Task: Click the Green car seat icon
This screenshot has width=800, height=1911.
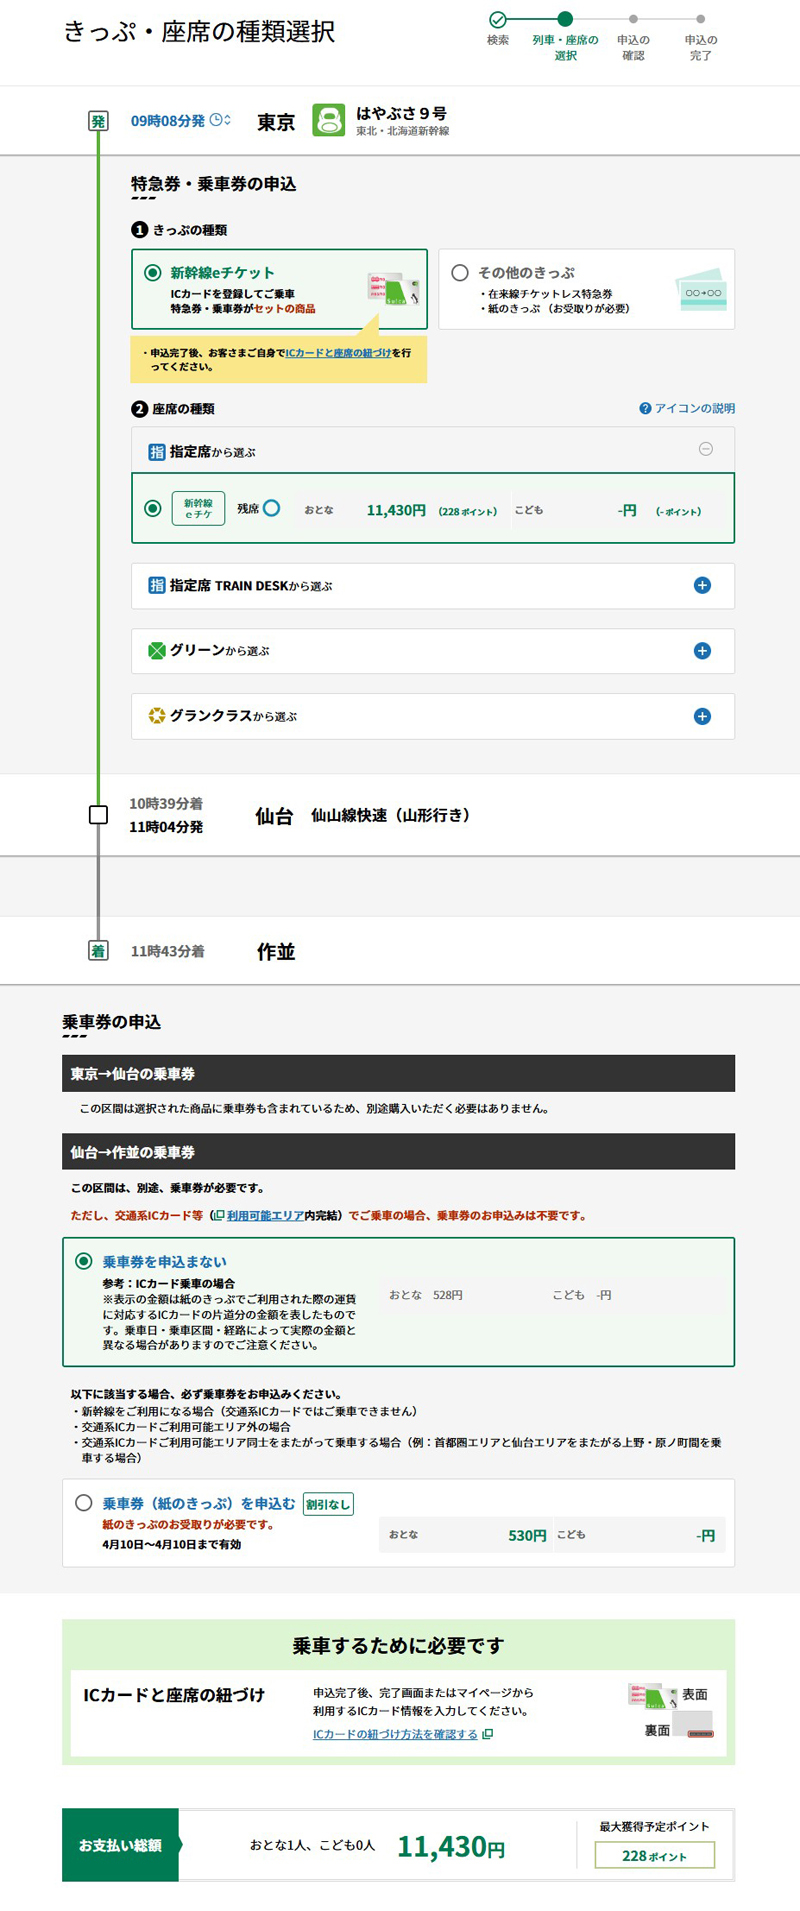Action: point(156,651)
